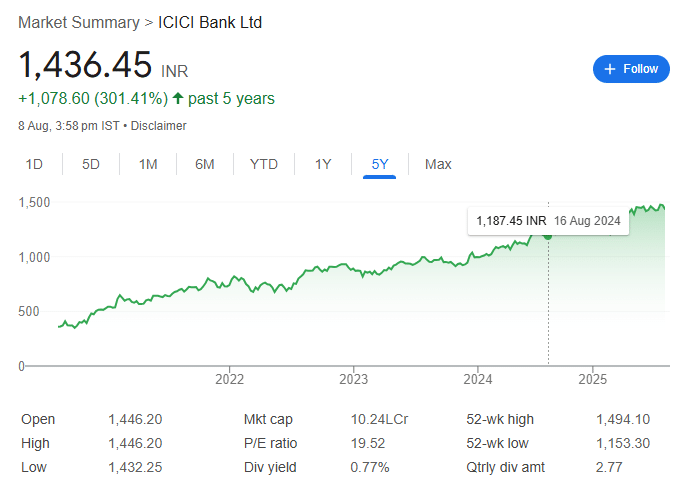Click the 2022 label on chart axis
This screenshot has width=690, height=492.
(x=229, y=379)
